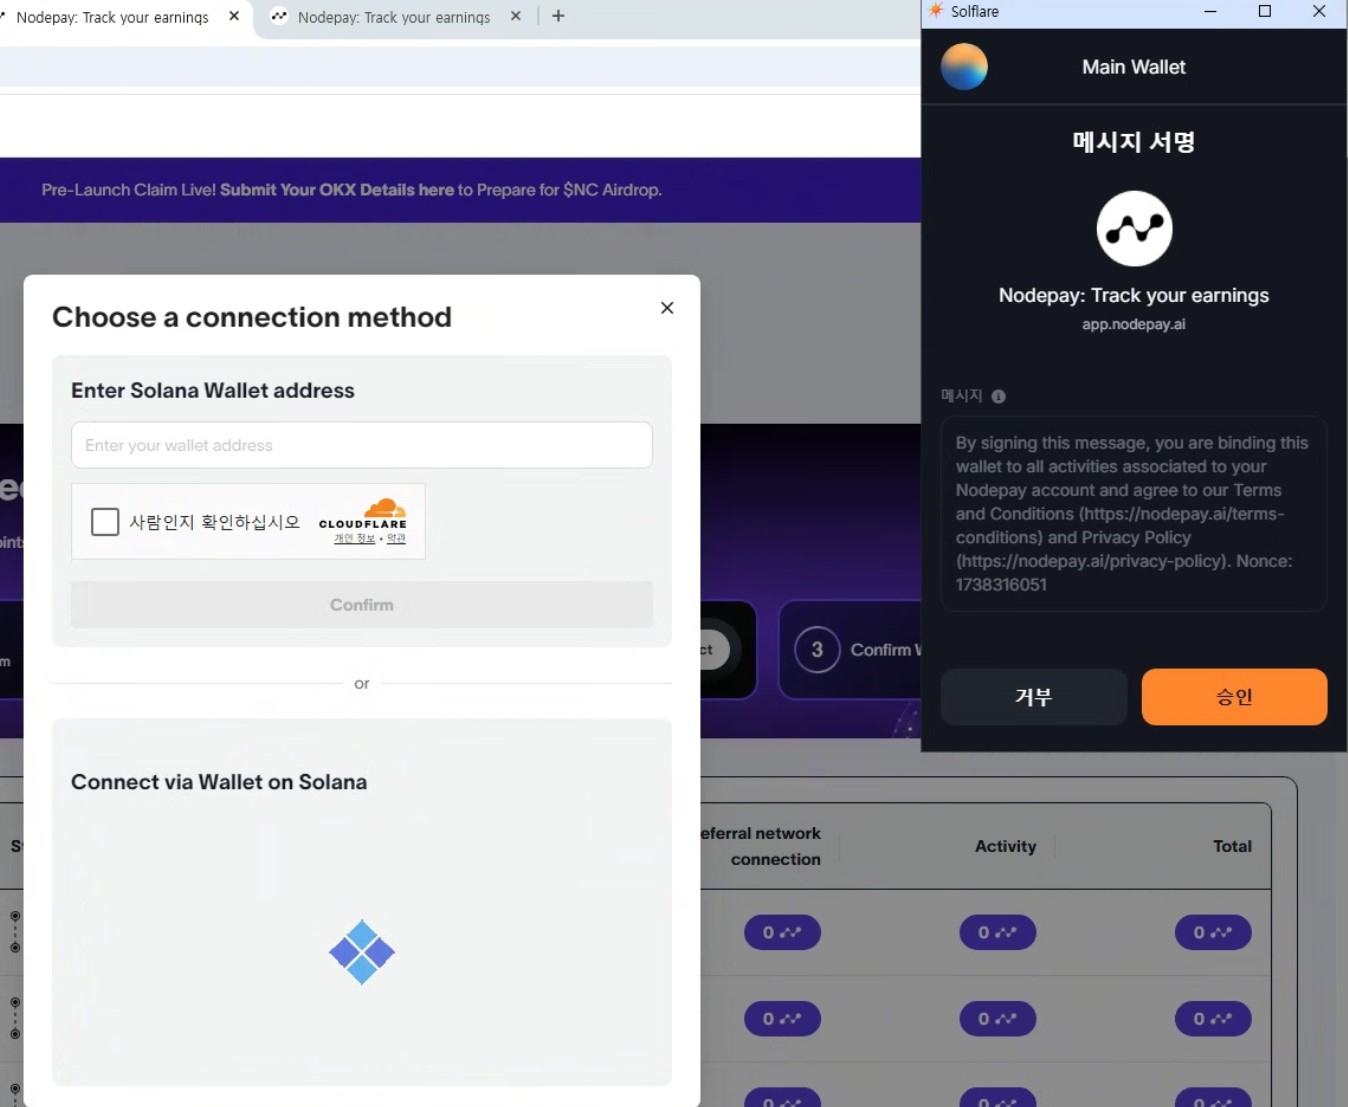This screenshot has height=1107, width=1348.
Task: Check the Cloudflare human verification checkbox
Action: [x=105, y=521]
